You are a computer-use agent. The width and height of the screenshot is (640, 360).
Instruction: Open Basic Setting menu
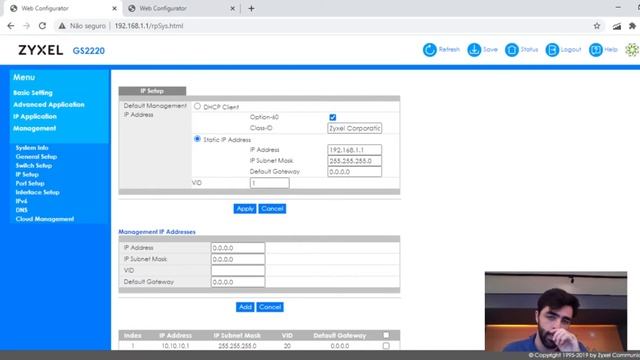pos(33,93)
